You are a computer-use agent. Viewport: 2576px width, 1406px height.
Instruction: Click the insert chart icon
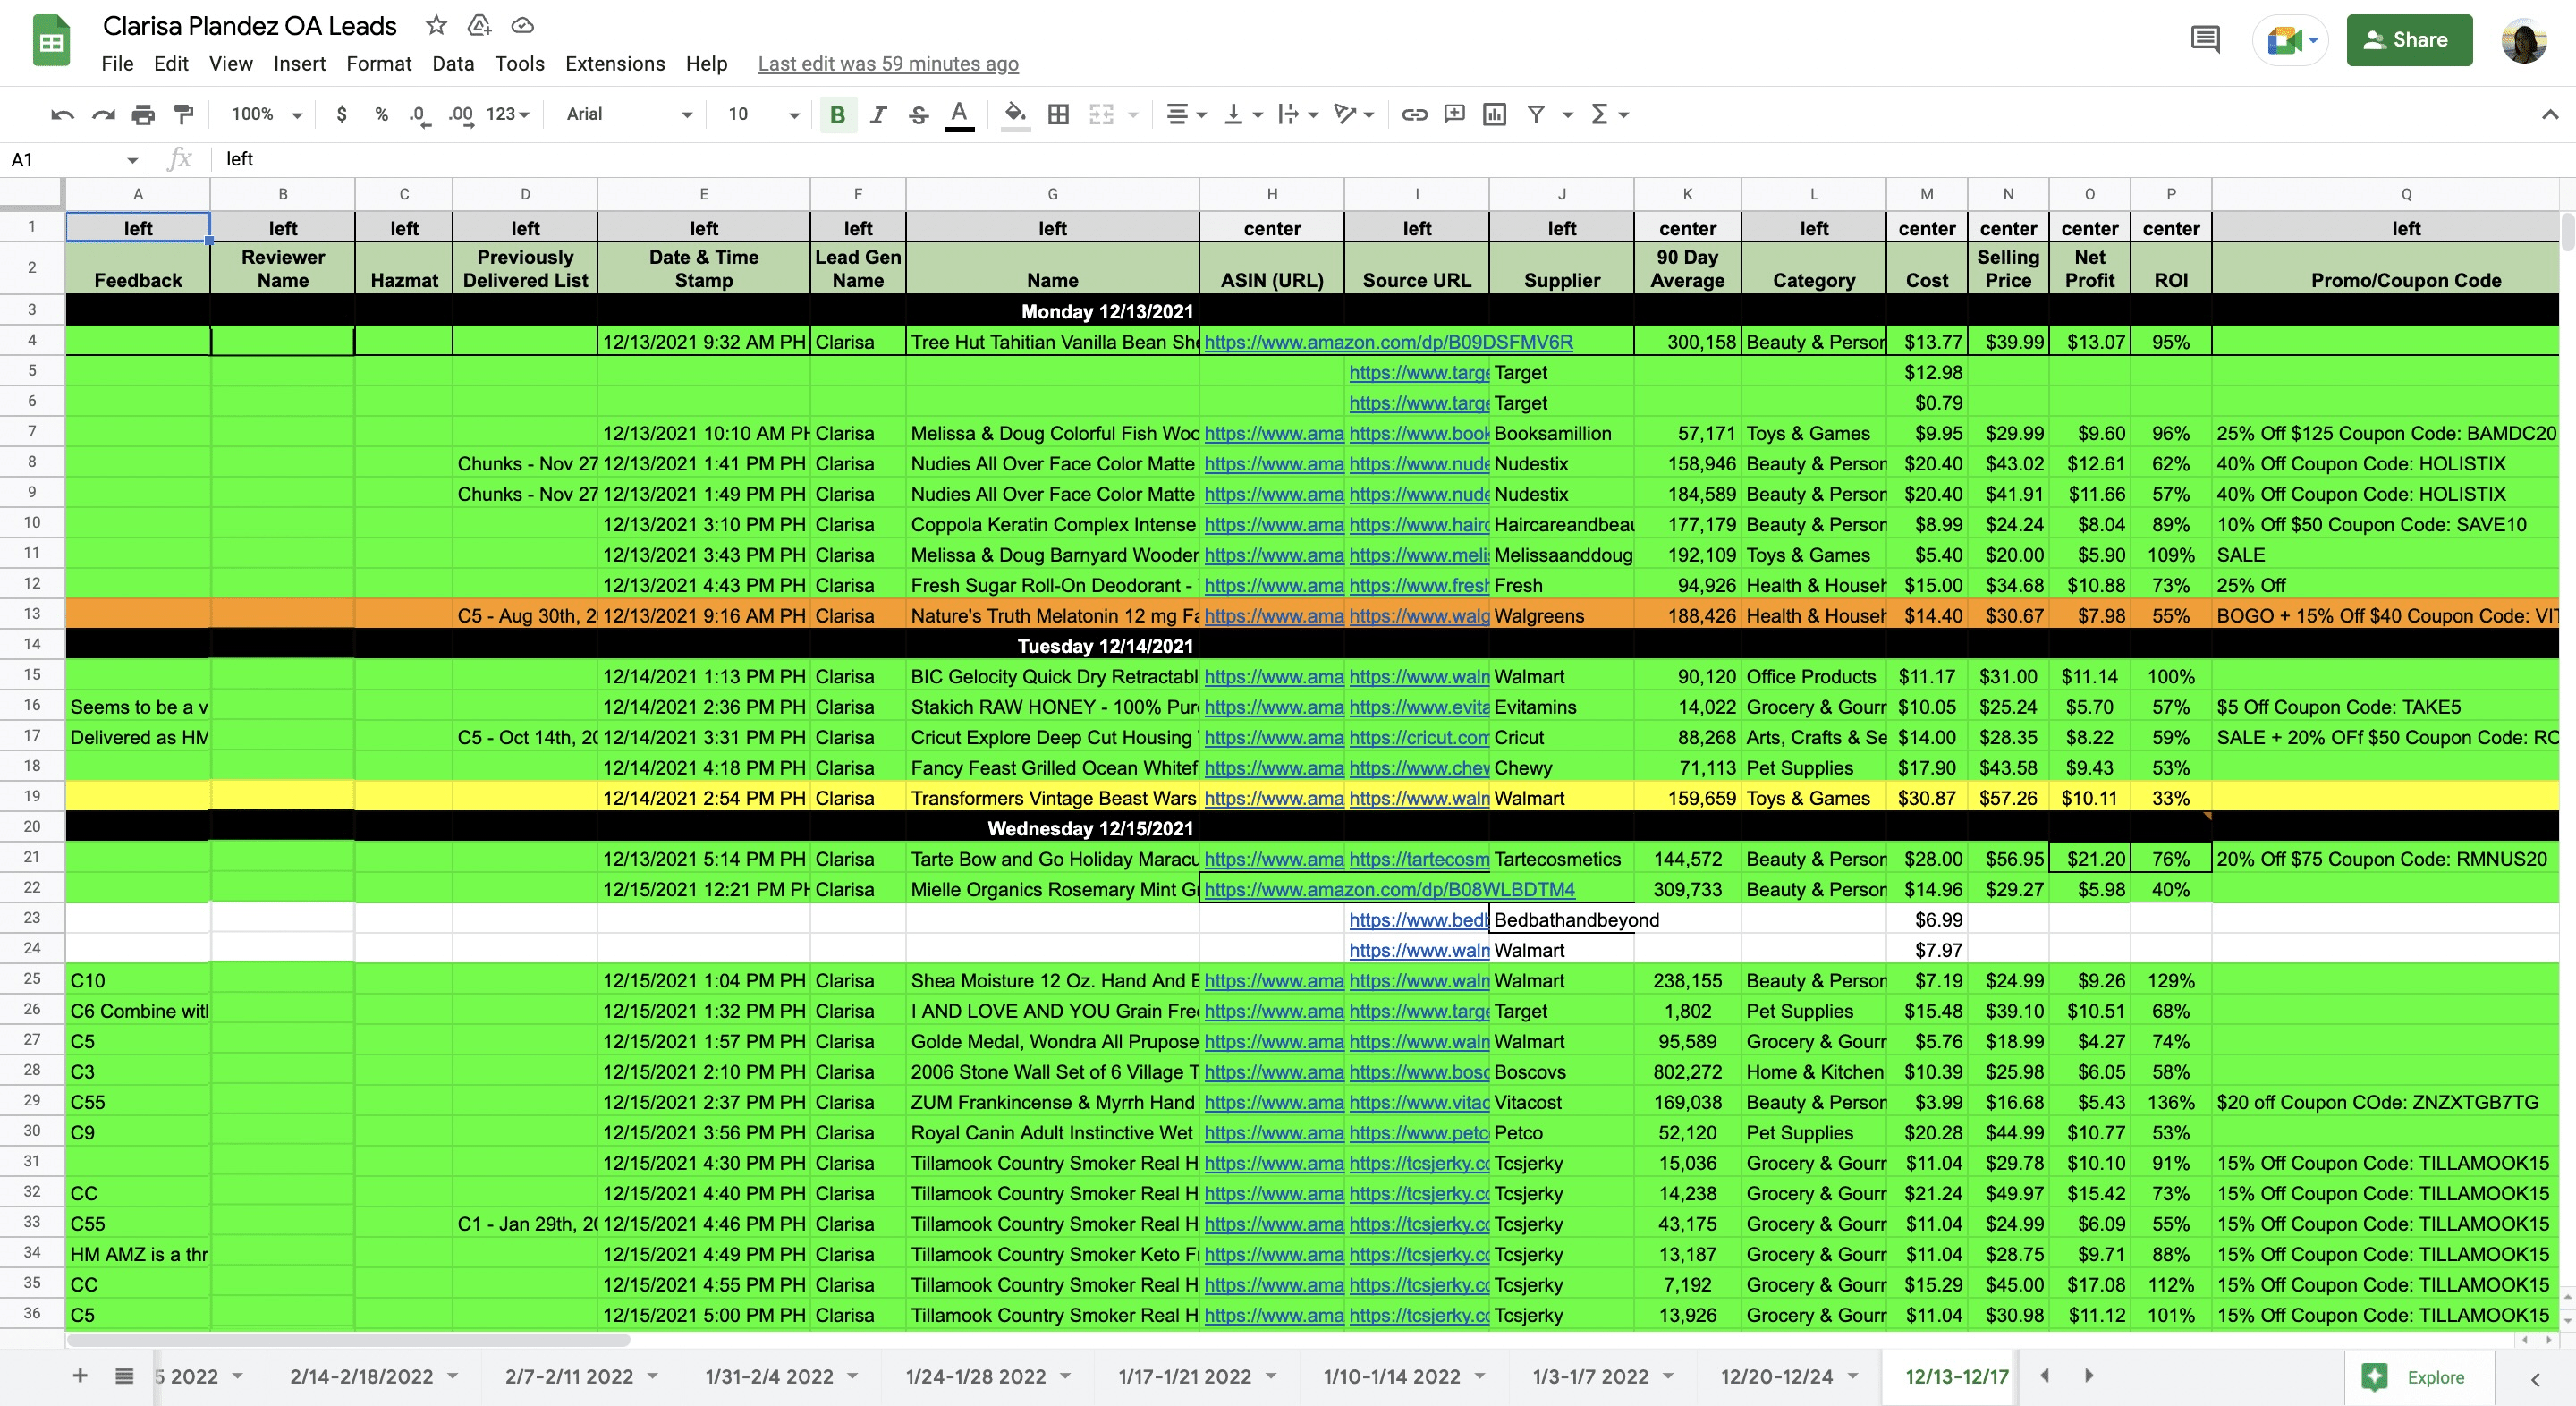click(x=1494, y=115)
